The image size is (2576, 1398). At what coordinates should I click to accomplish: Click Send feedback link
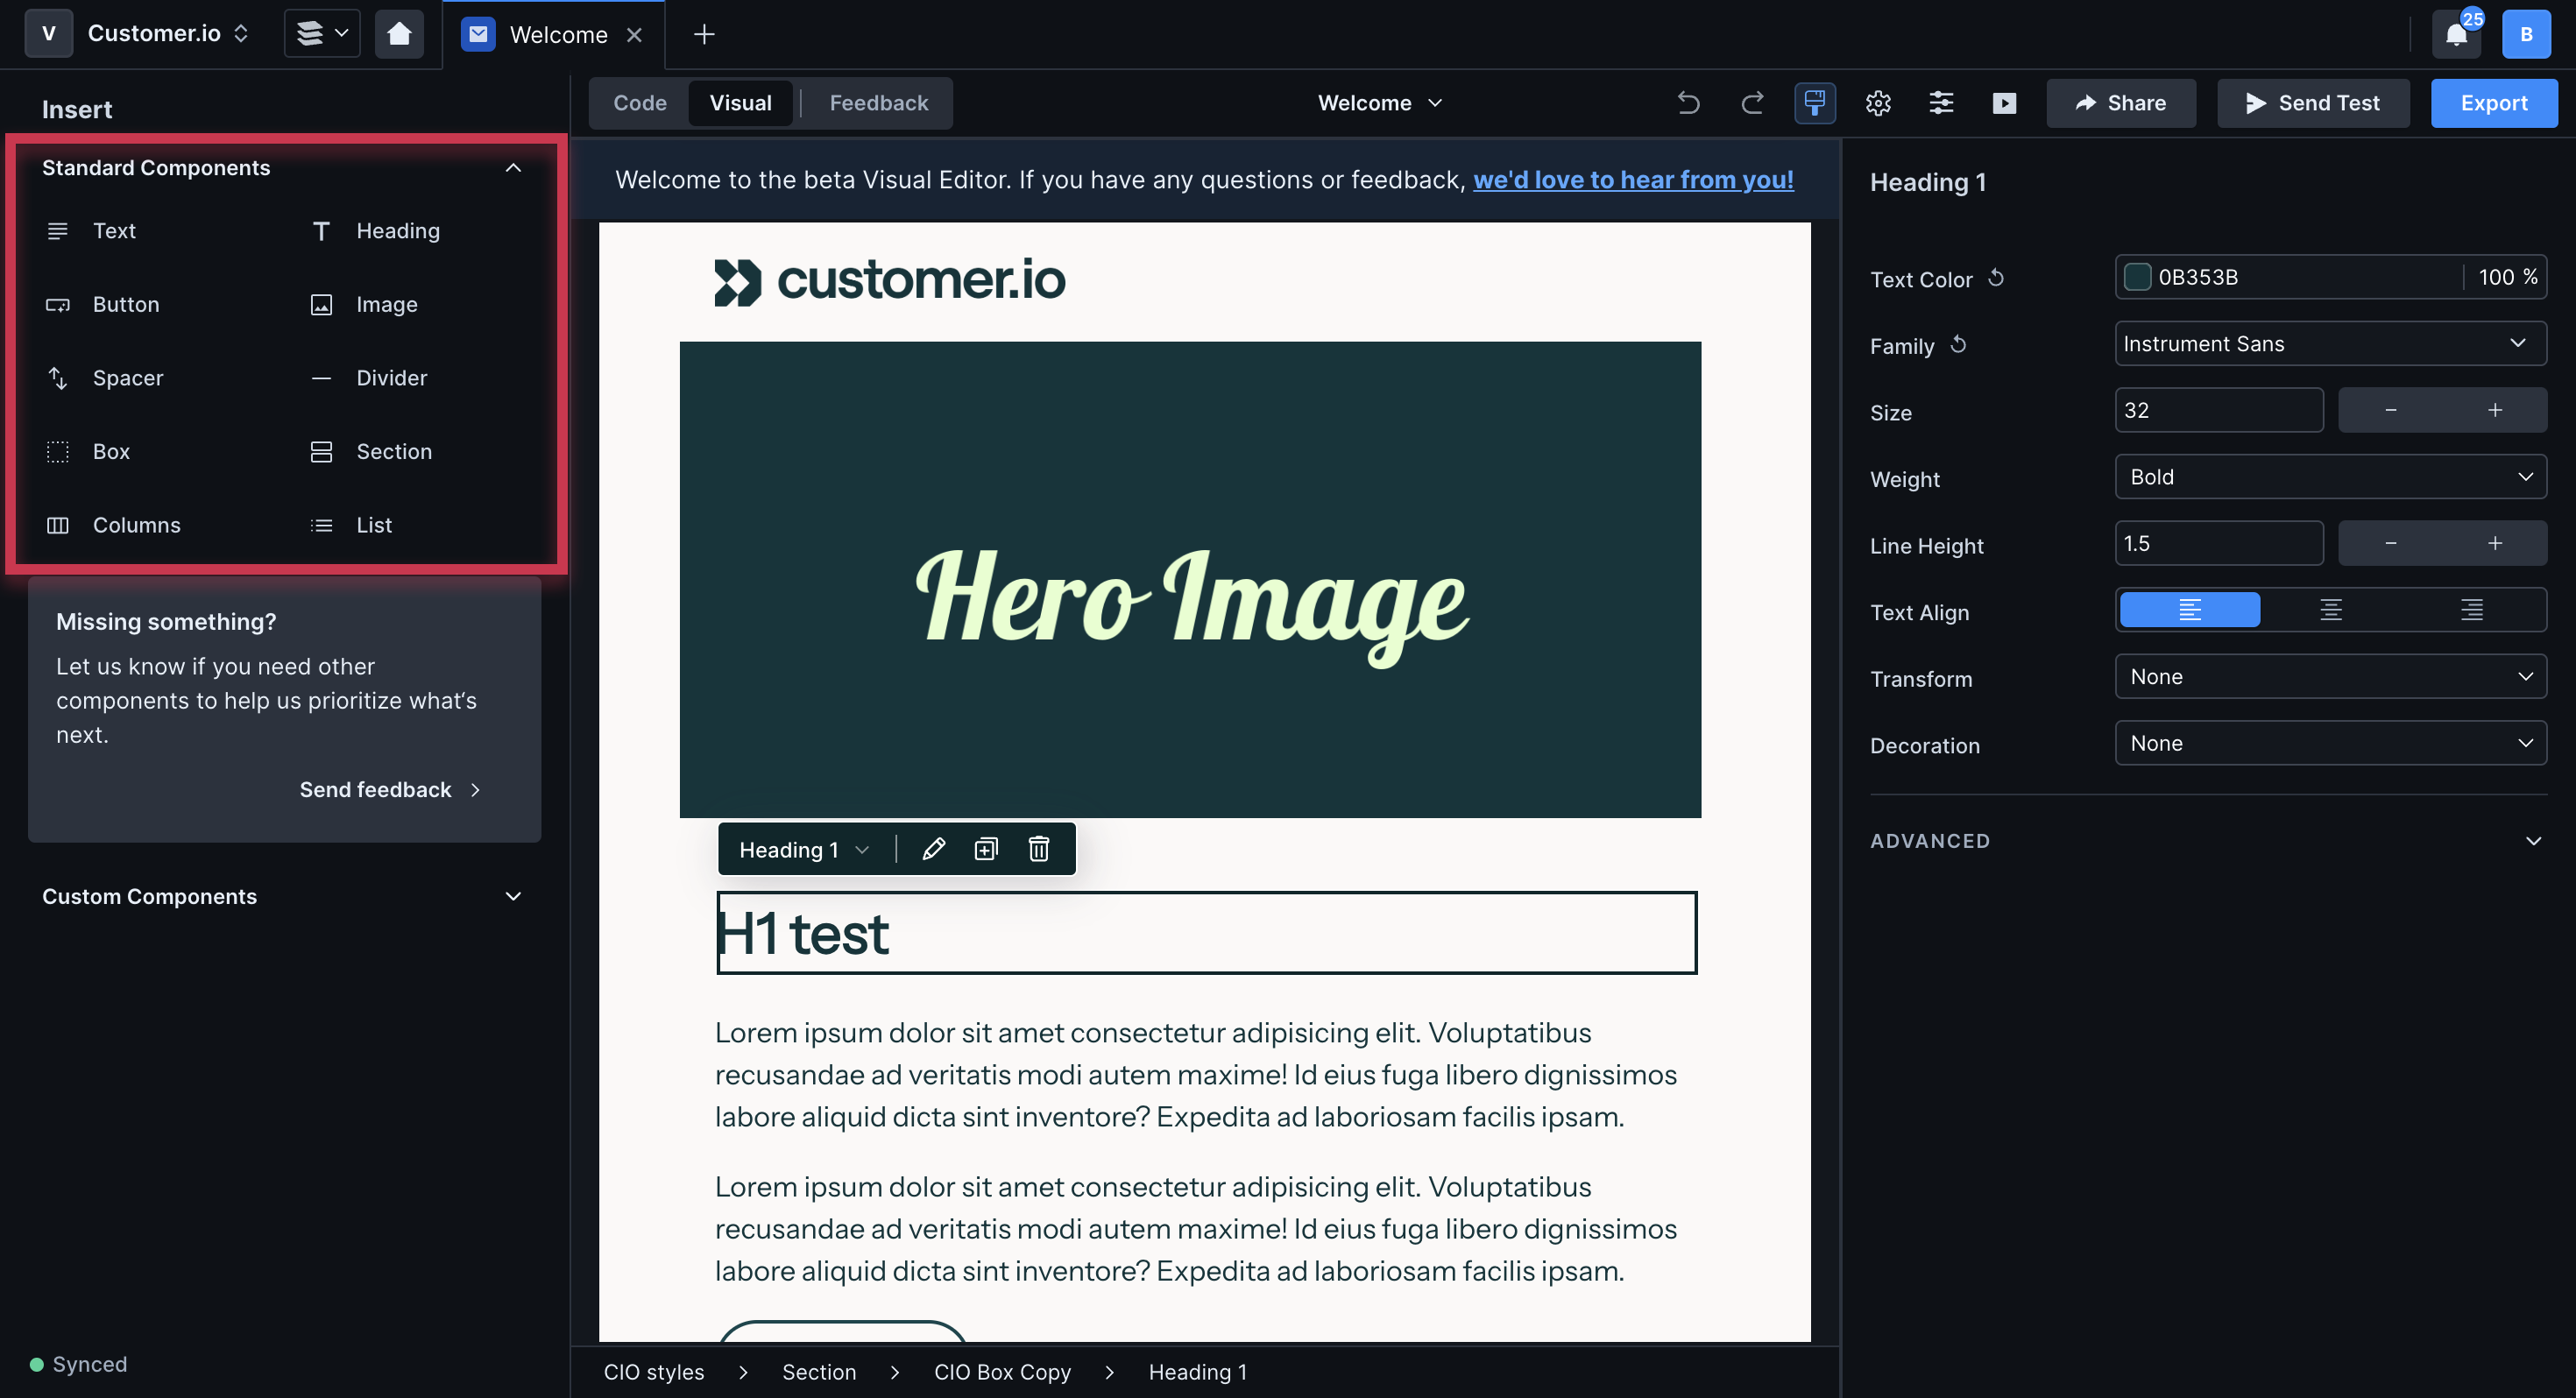click(390, 790)
